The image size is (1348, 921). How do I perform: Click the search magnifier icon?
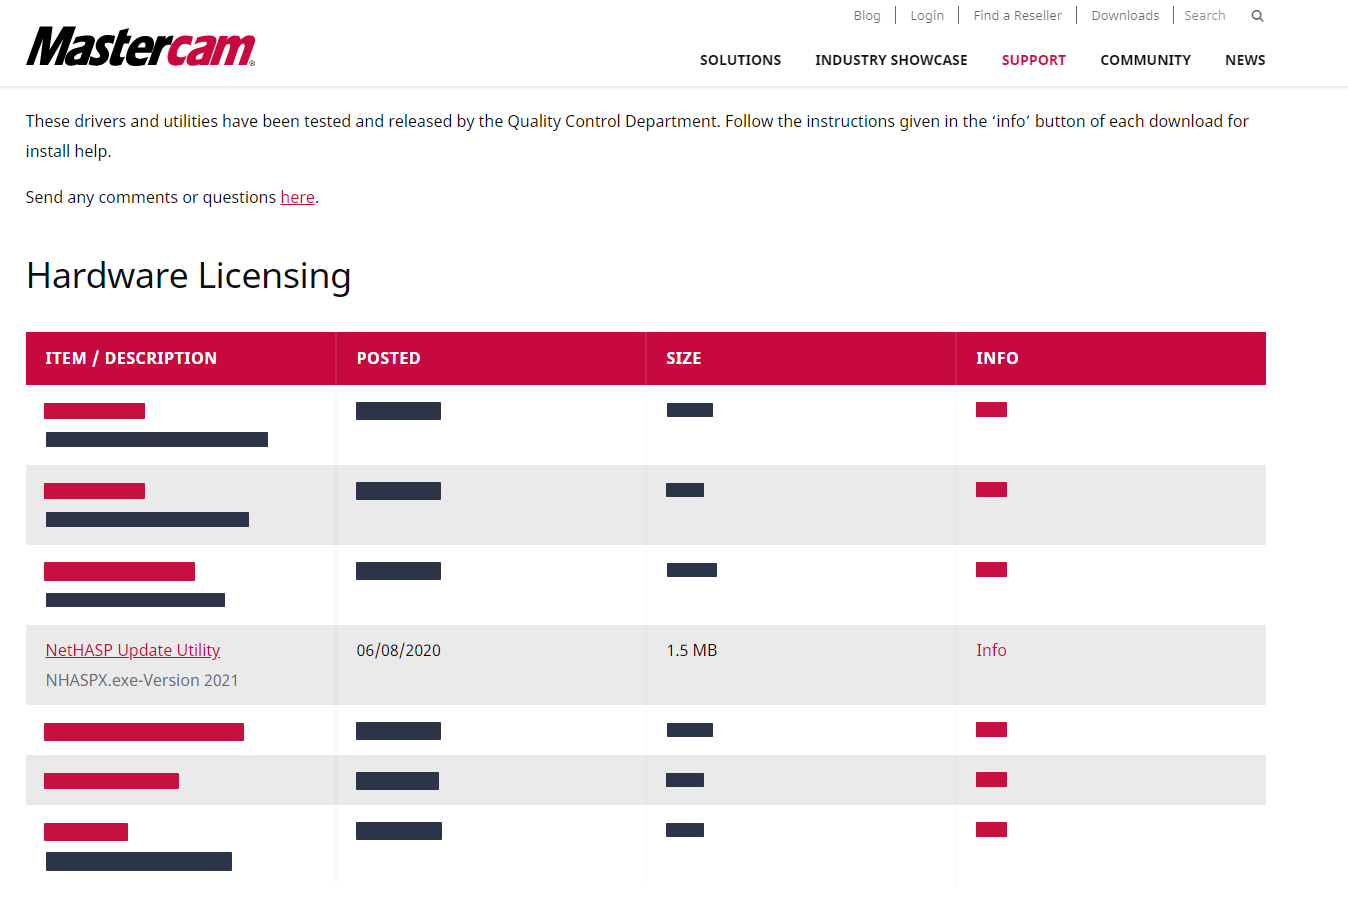click(1257, 16)
